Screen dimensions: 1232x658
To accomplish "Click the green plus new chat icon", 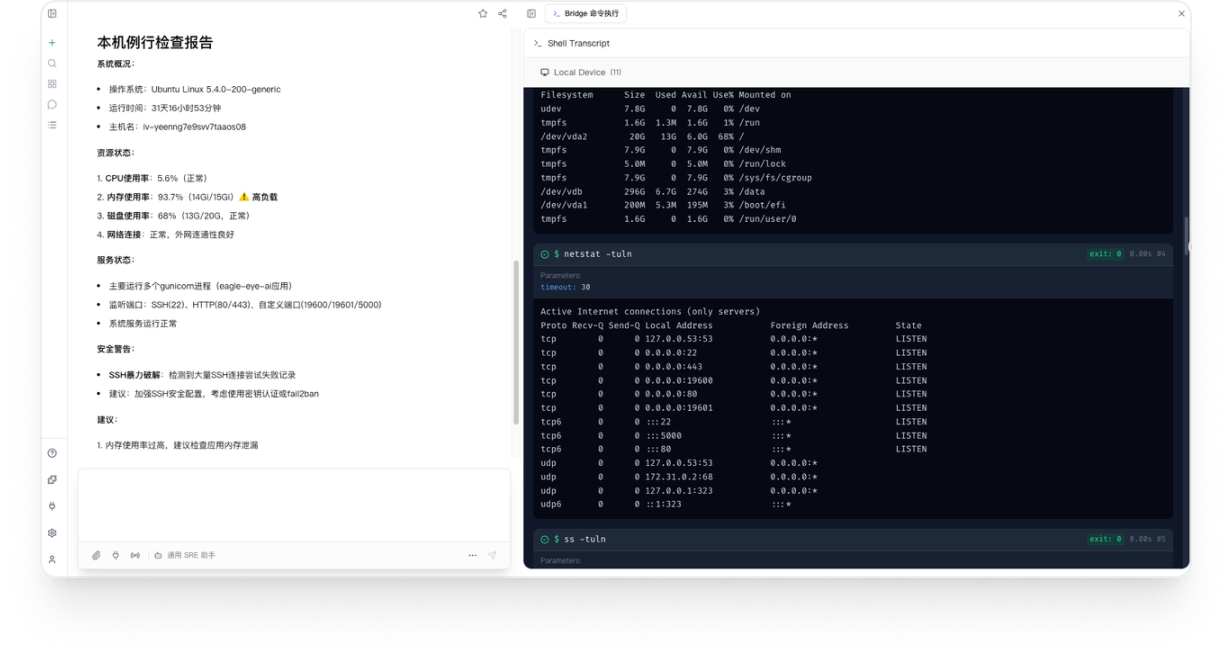I will pyautogui.click(x=52, y=43).
